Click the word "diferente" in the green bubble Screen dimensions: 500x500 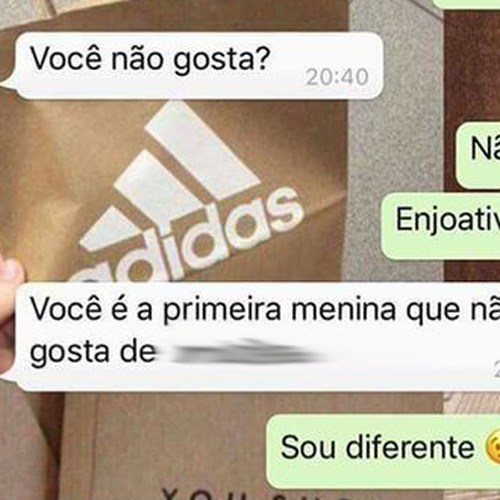[x=410, y=447]
